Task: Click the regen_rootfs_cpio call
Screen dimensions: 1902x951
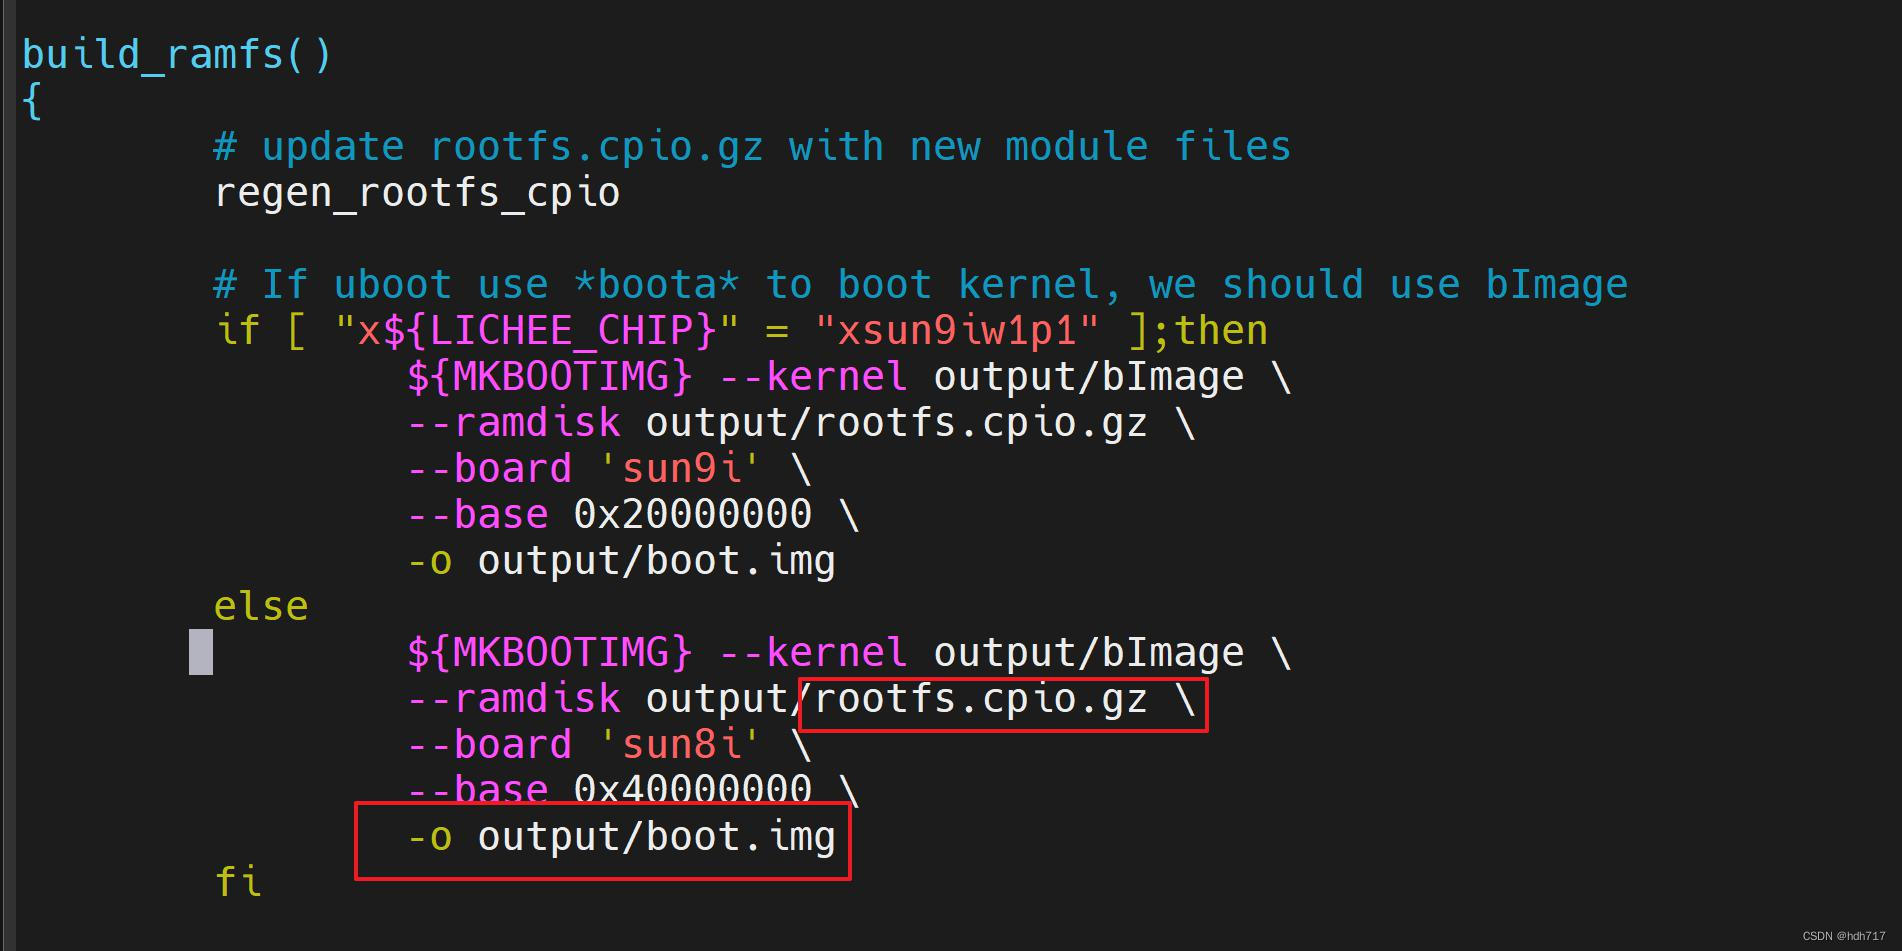Action: point(417,192)
